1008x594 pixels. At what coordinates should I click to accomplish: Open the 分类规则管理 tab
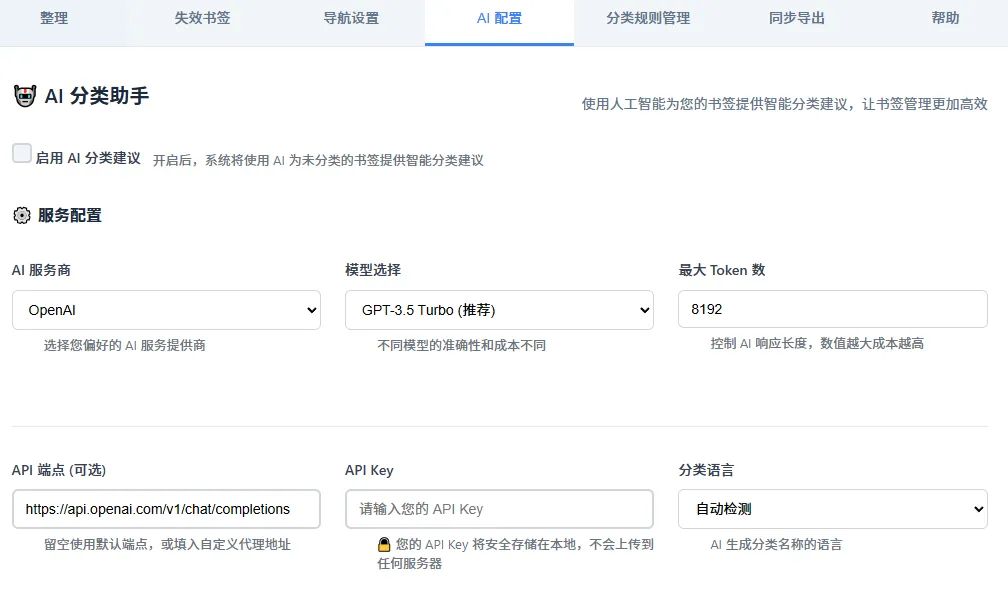[x=648, y=18]
